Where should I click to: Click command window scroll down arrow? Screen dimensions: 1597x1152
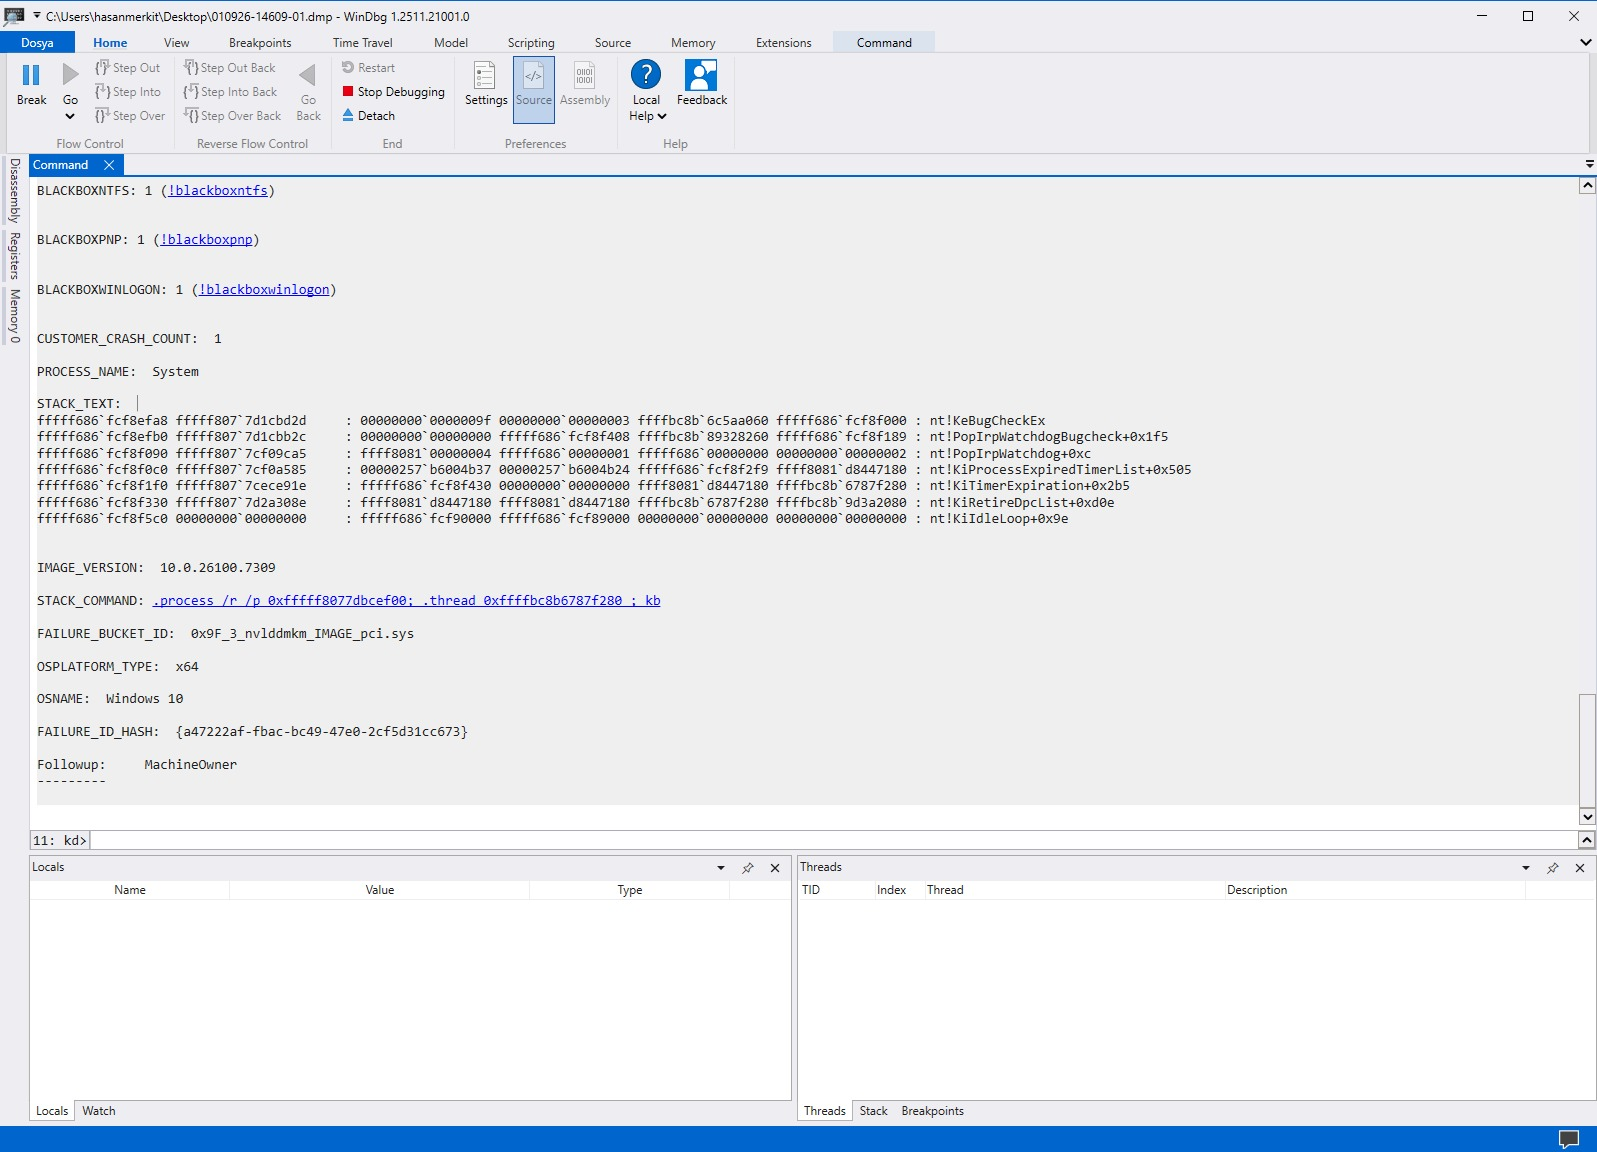tap(1587, 816)
